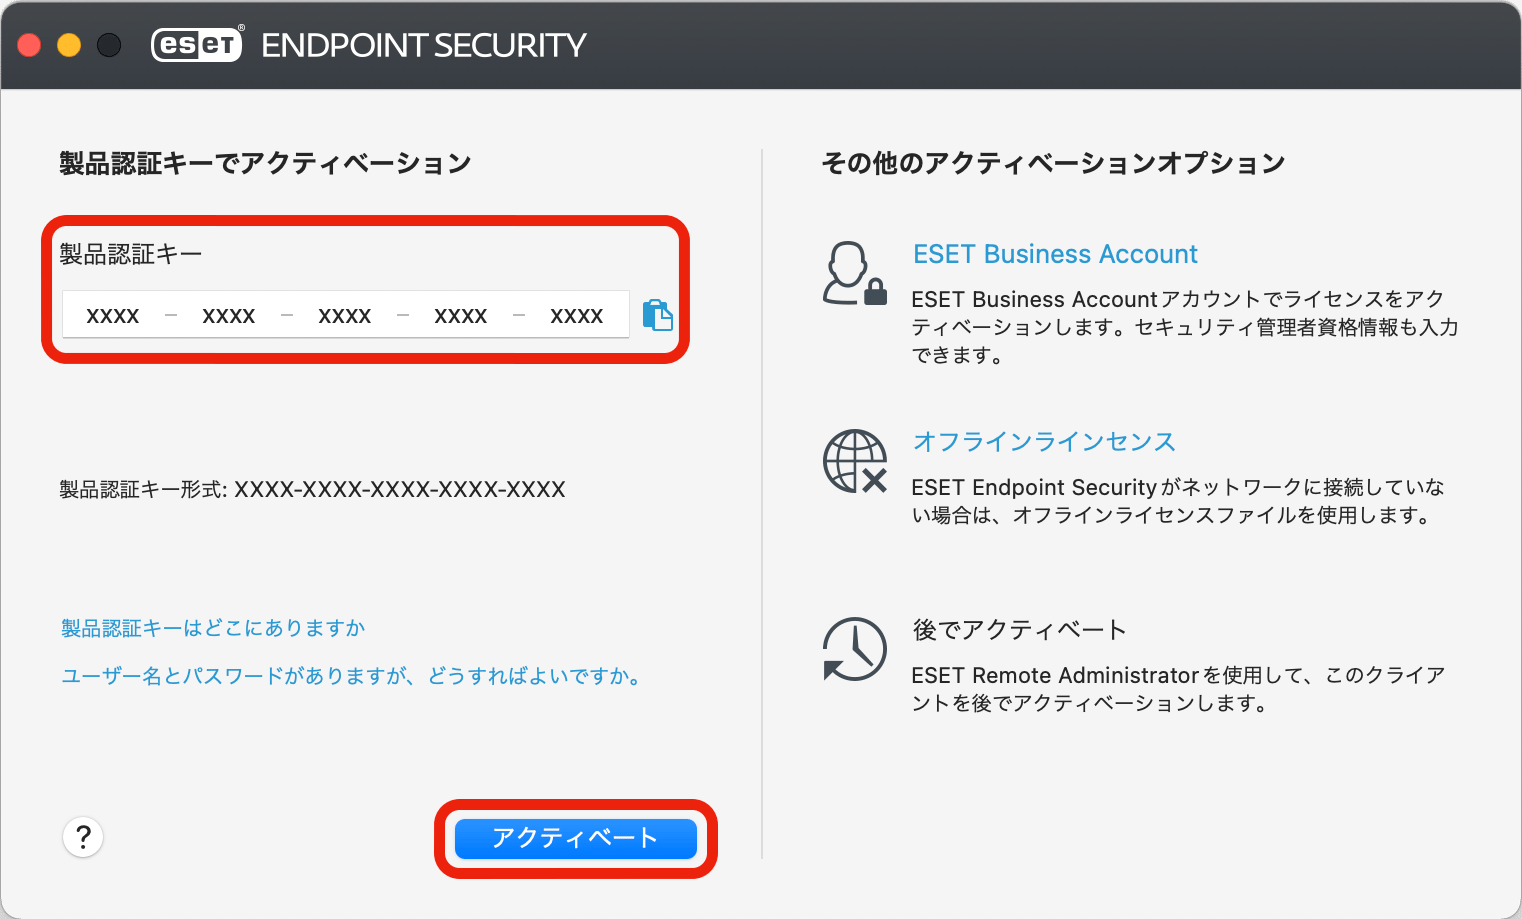The image size is (1522, 919).
Task: Click the second XXXX license key segment
Action: pos(229,316)
